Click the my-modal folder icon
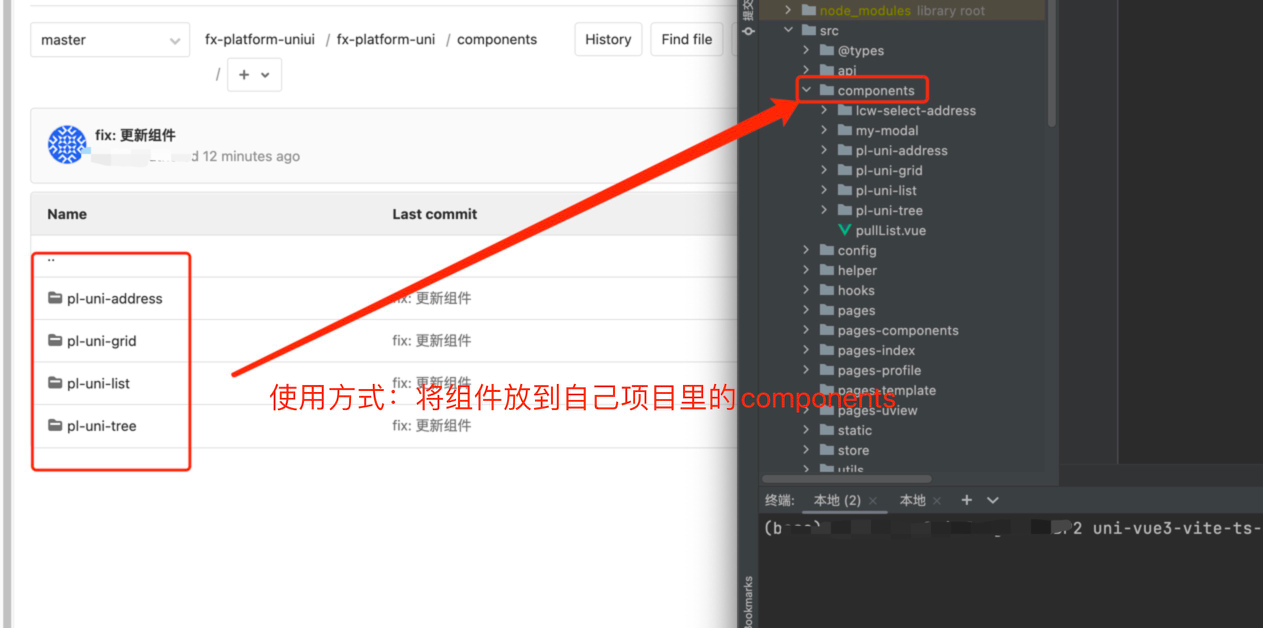This screenshot has height=628, width=1263. click(845, 131)
